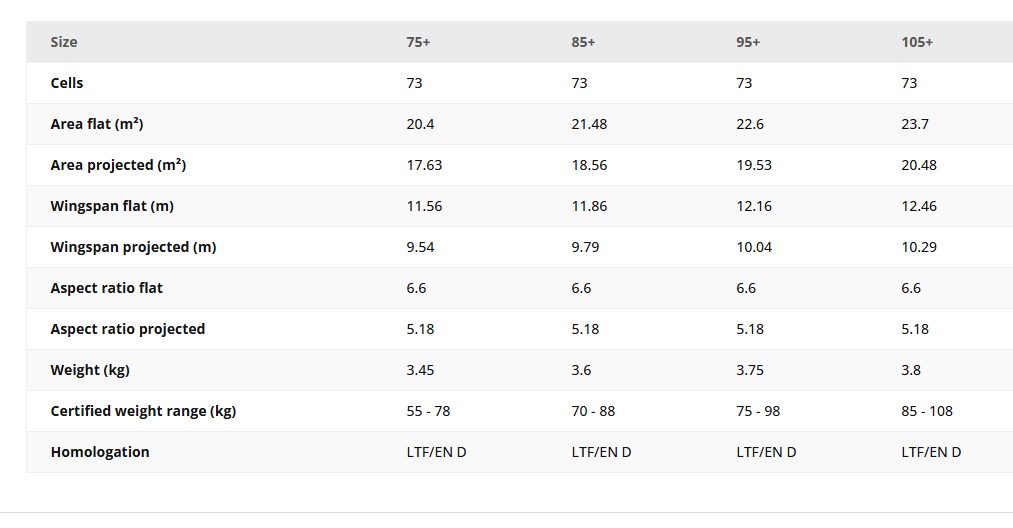Click the Size column header

click(64, 42)
